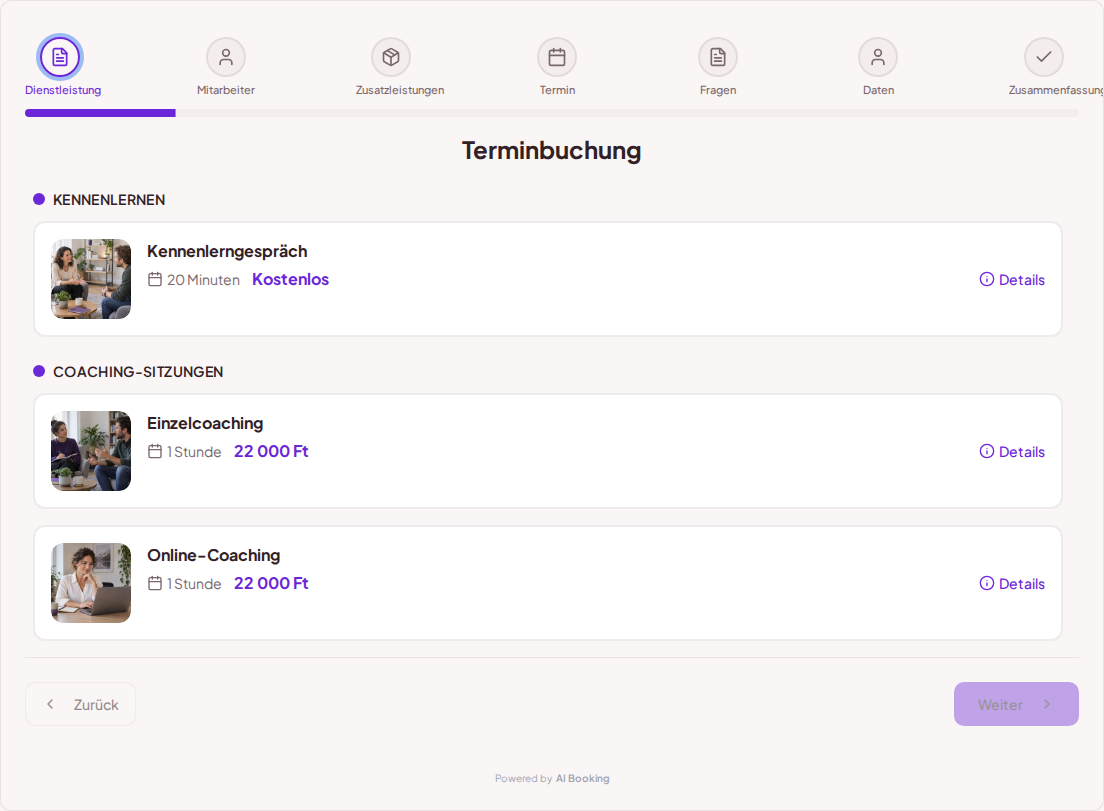Click the left chevron on Zurück button
This screenshot has width=1104, height=811.
(50, 704)
